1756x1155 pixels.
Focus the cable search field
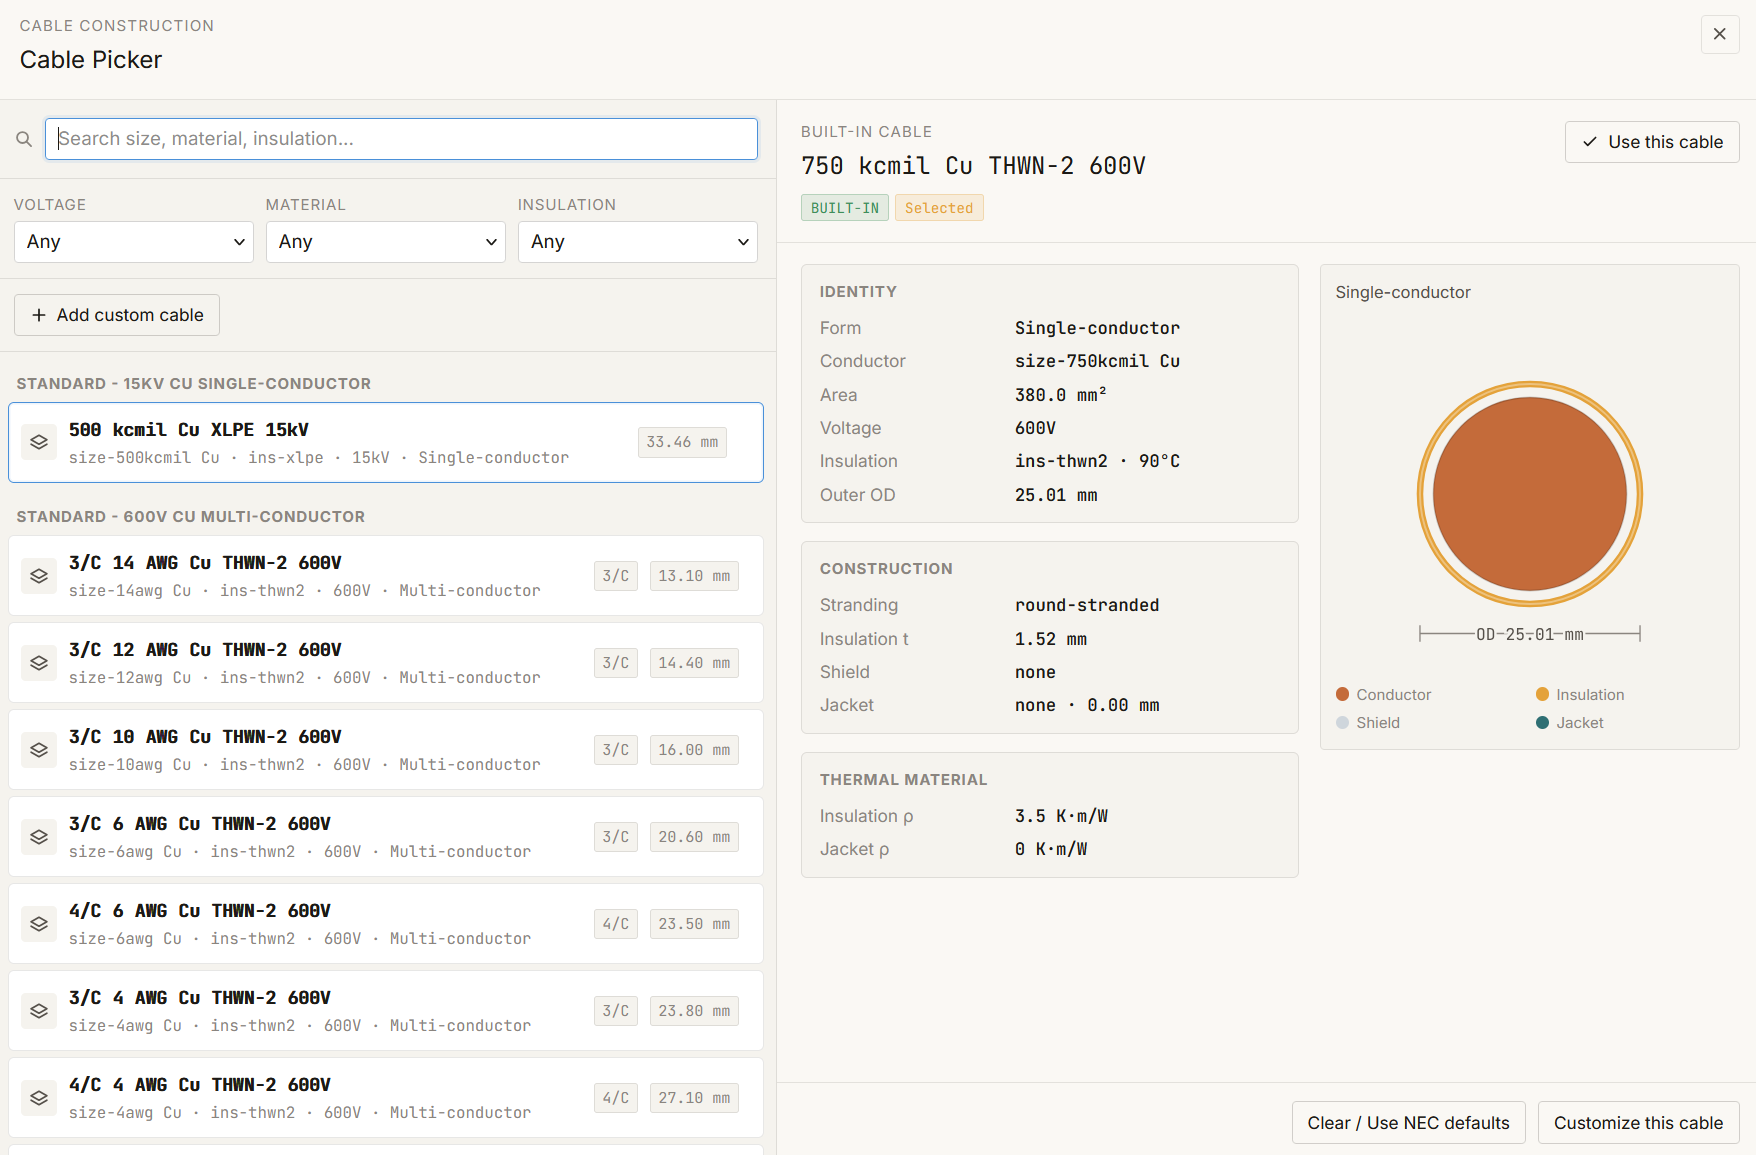(x=401, y=139)
